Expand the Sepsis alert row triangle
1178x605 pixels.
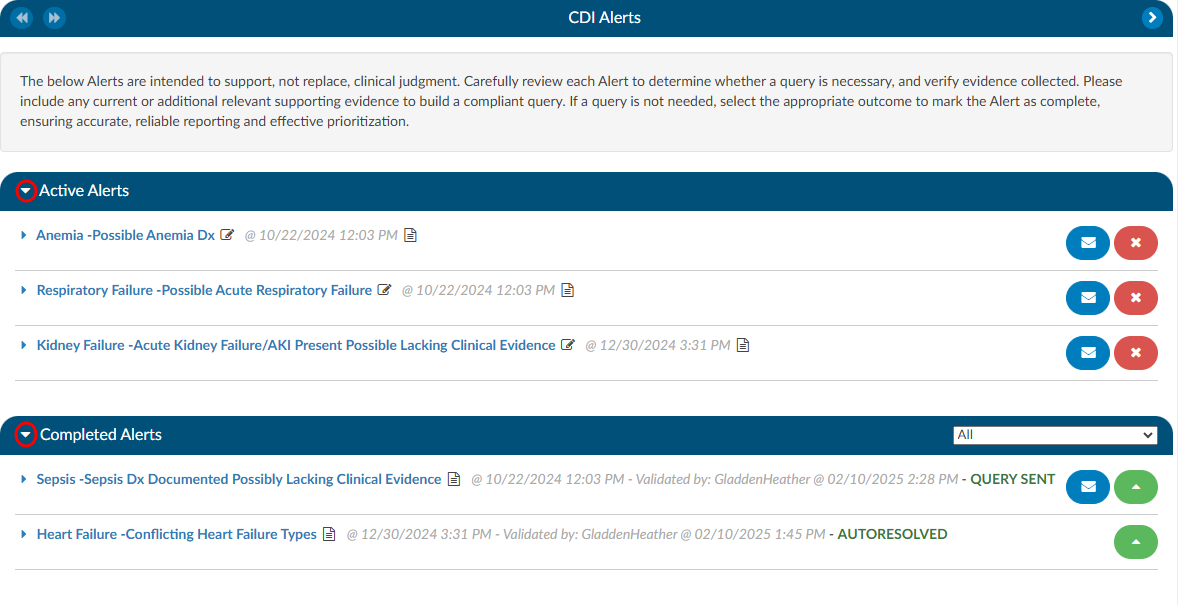[x=24, y=479]
